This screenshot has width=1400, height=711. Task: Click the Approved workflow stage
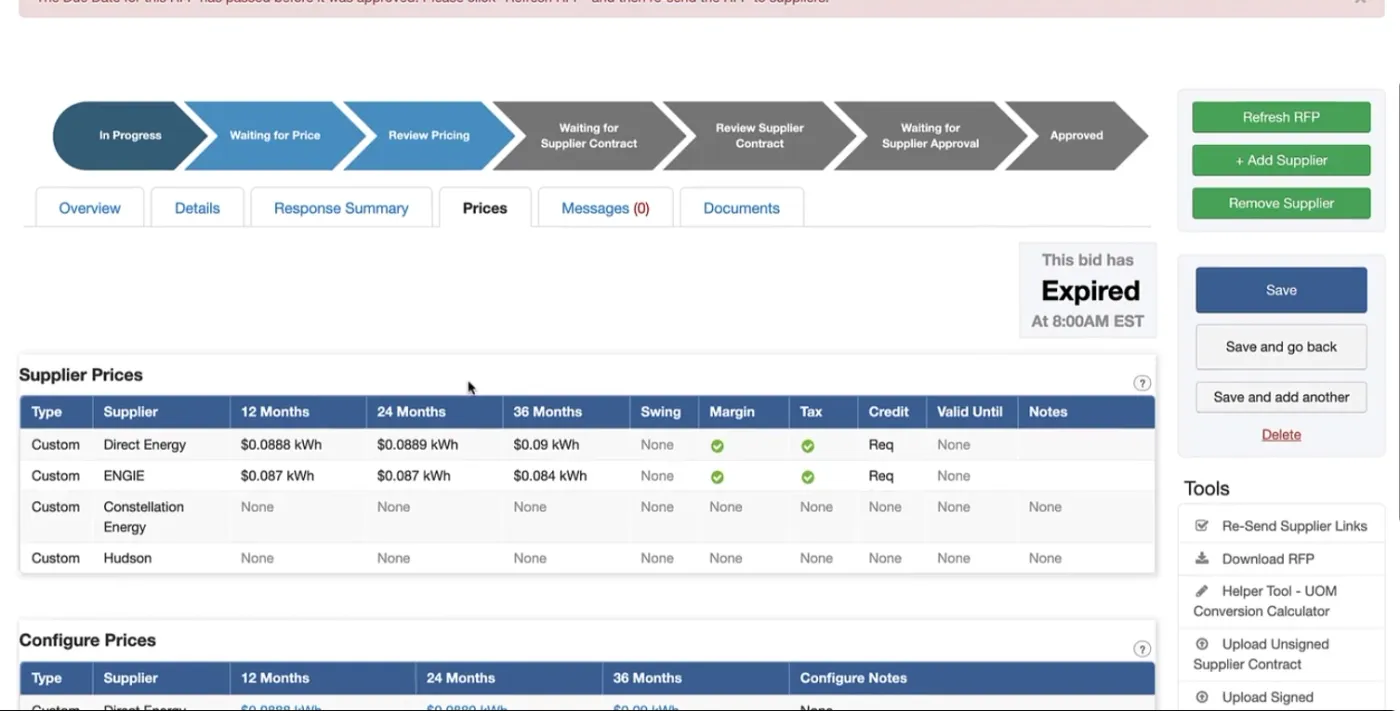pyautogui.click(x=1076, y=135)
